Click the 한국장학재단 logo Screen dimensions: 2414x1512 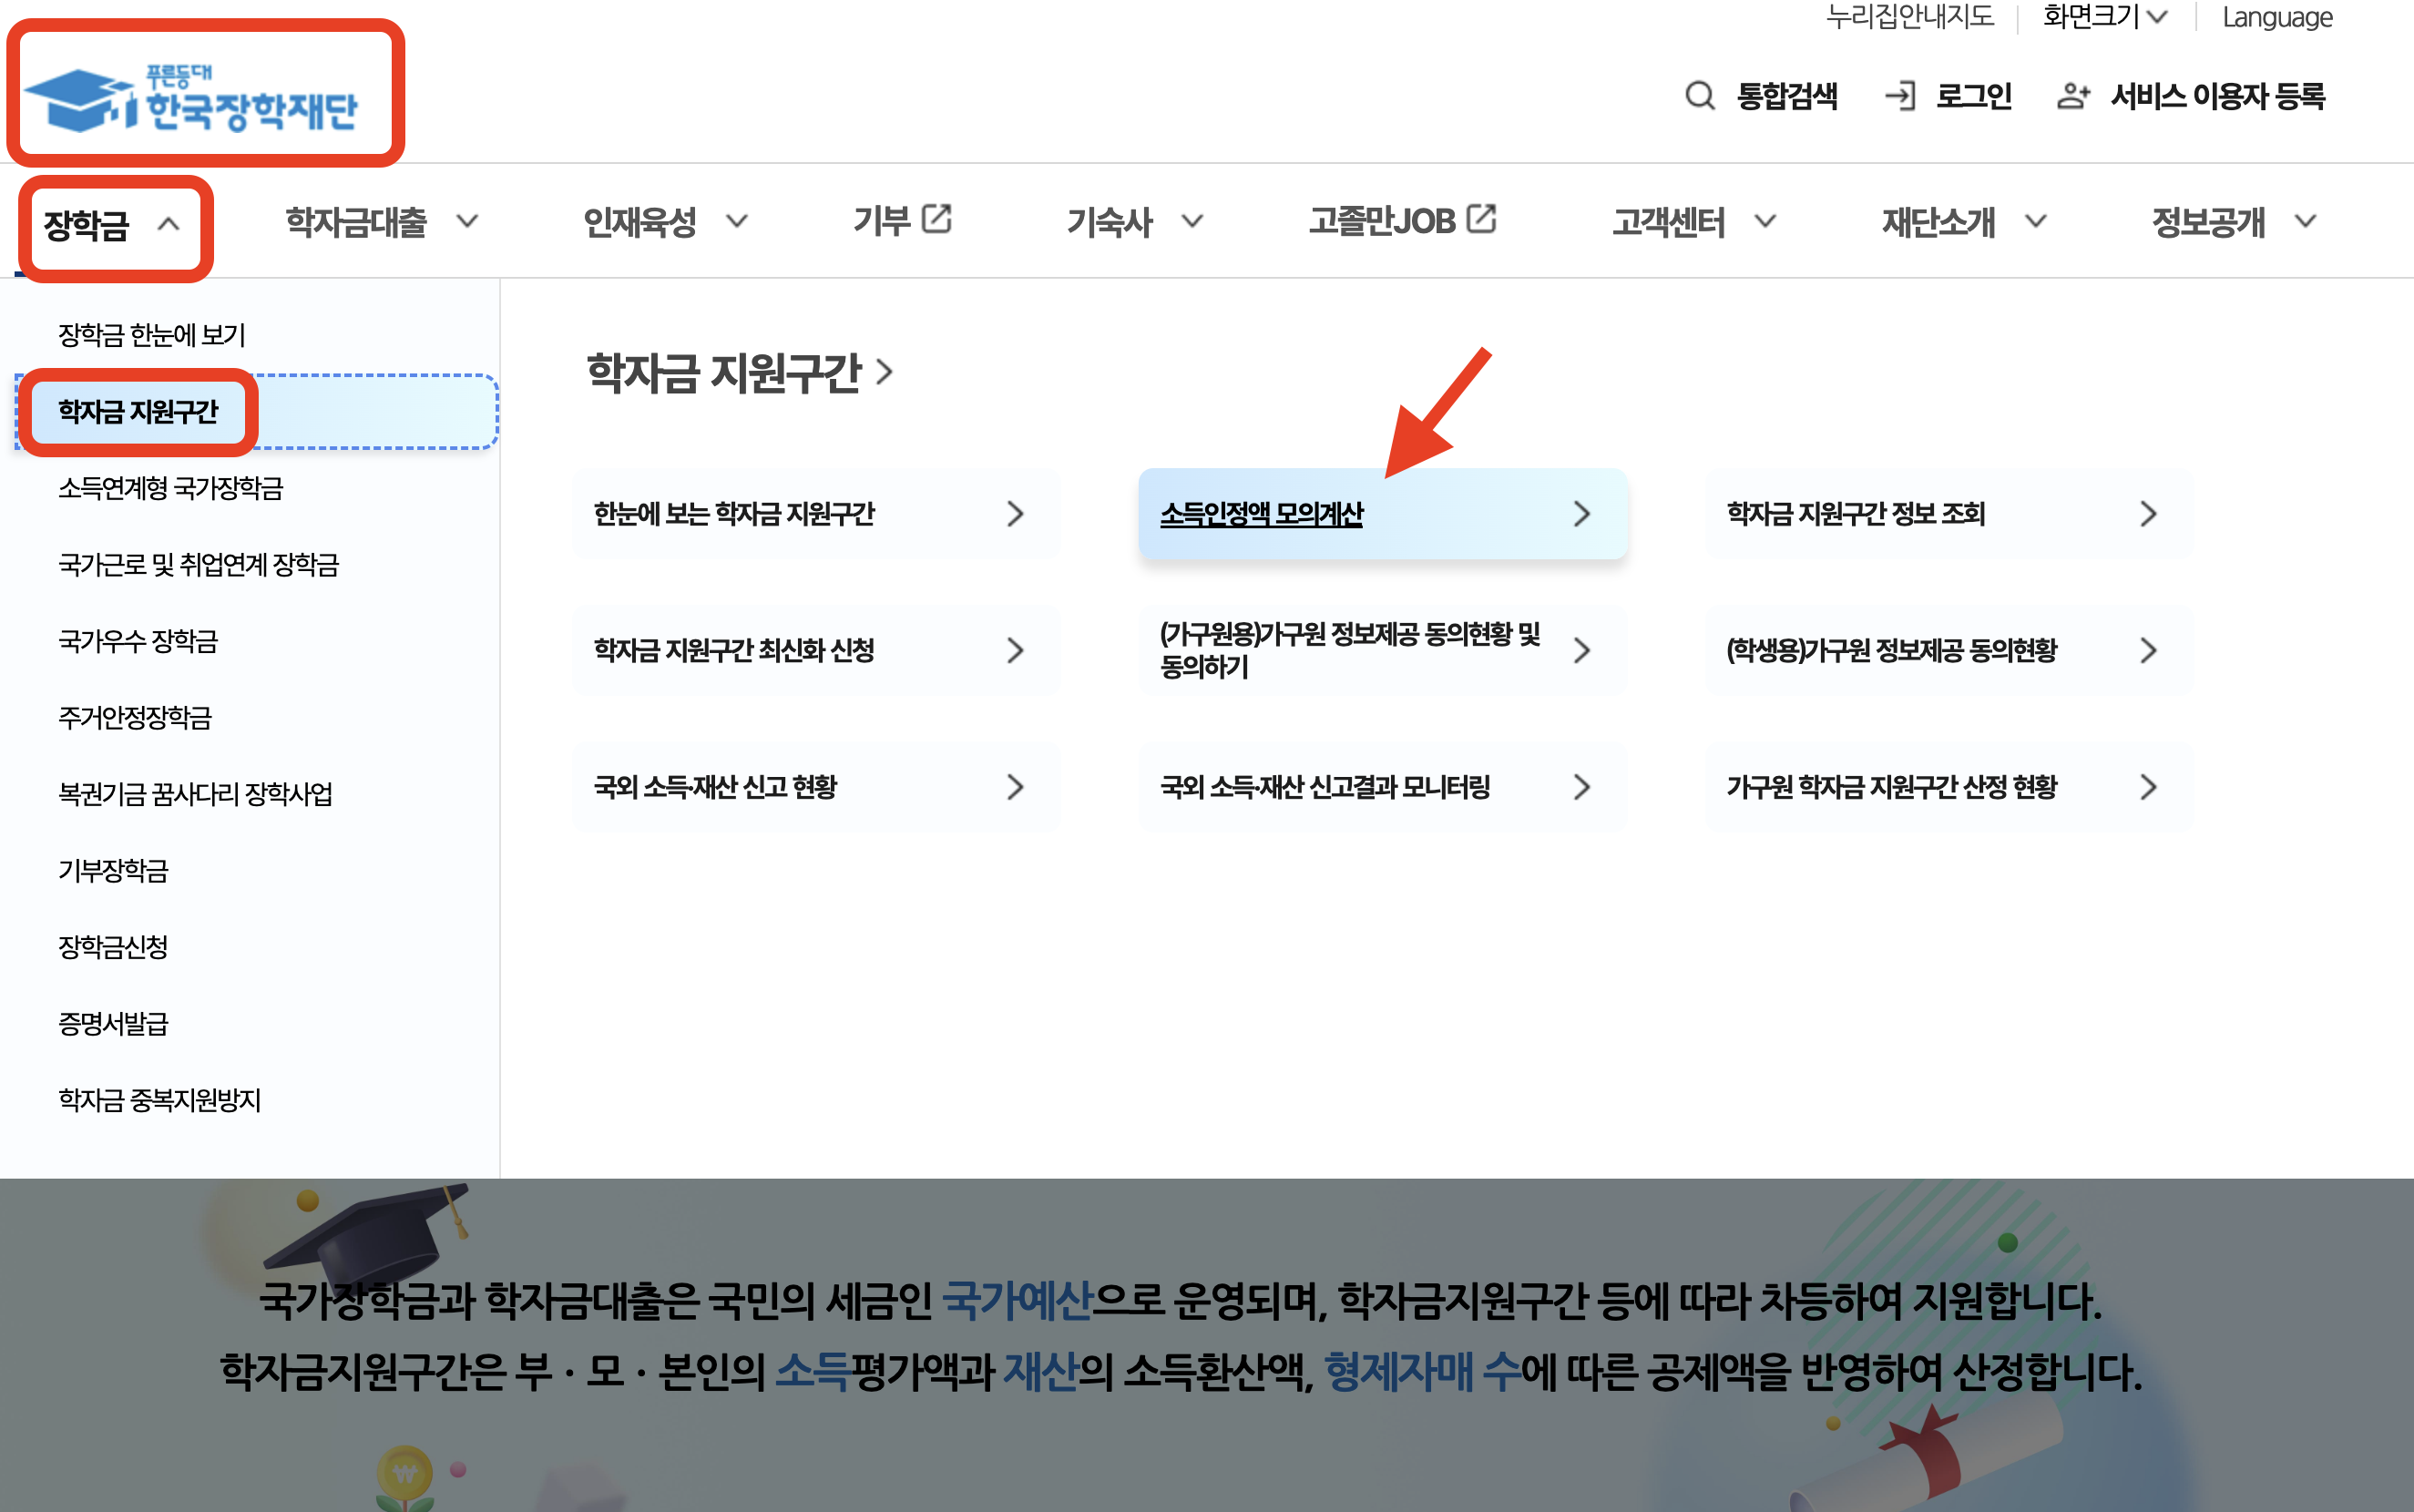(191, 100)
